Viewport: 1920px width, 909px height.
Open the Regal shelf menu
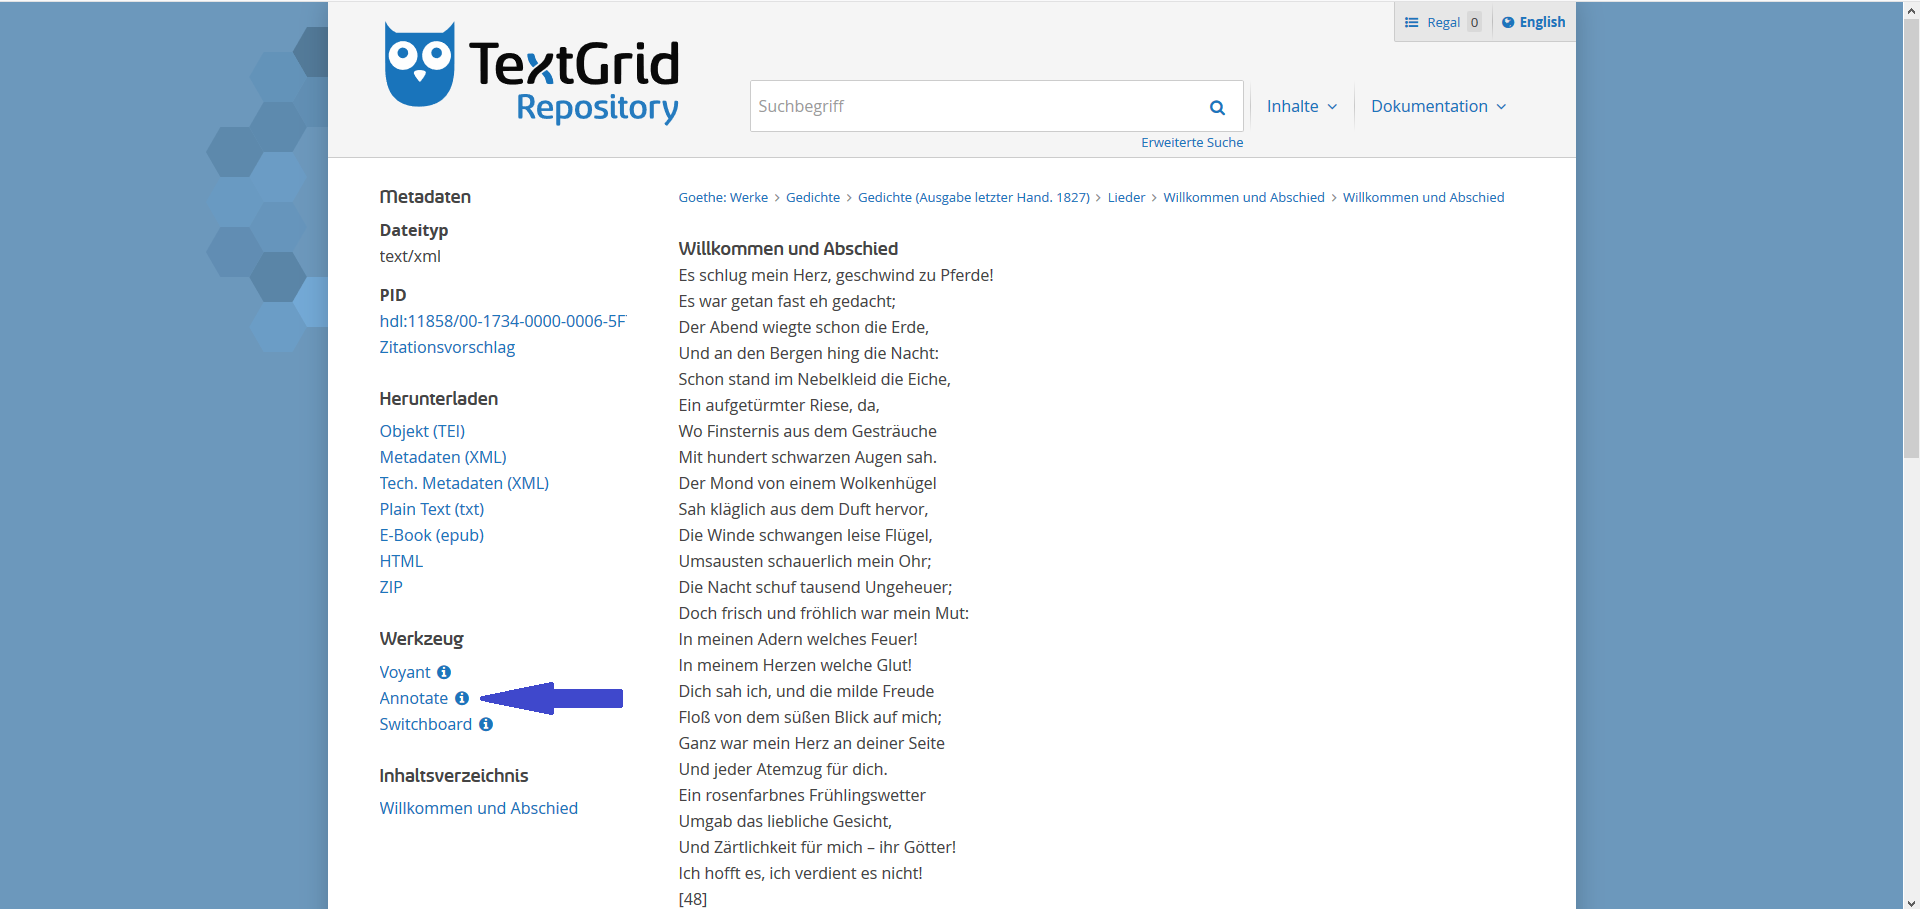[x=1443, y=21]
